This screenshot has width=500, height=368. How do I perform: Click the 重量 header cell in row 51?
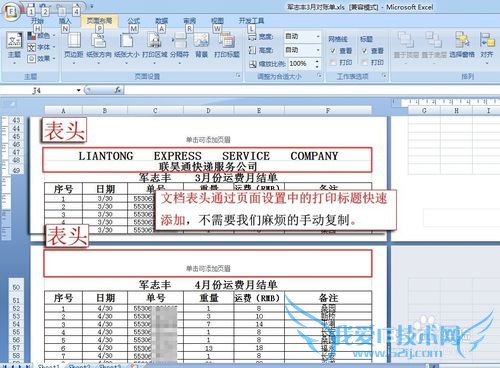209,297
